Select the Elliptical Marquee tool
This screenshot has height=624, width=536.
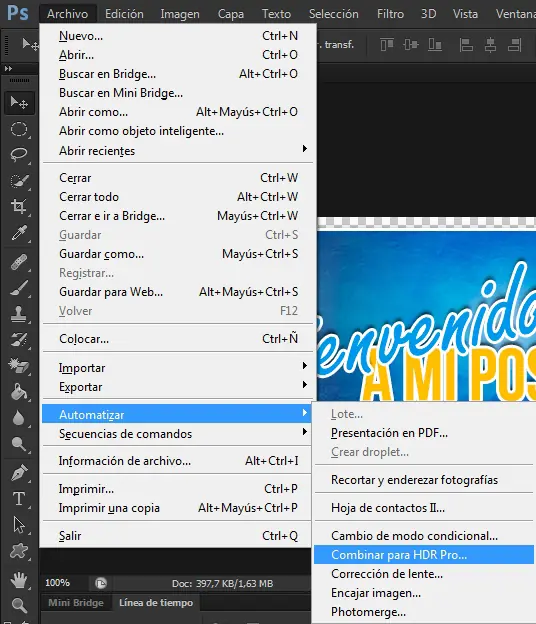point(19,129)
